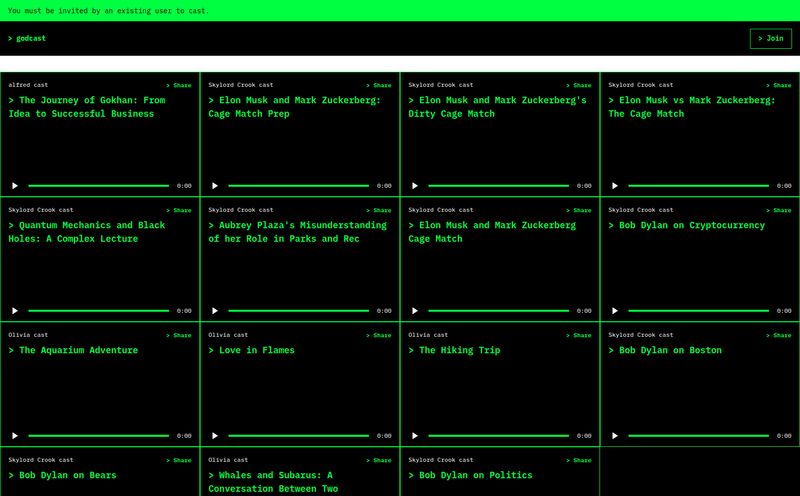
Task: Click 'Skylord Crook cast' label above Bob Dylan on Bears
Action: tap(41, 460)
